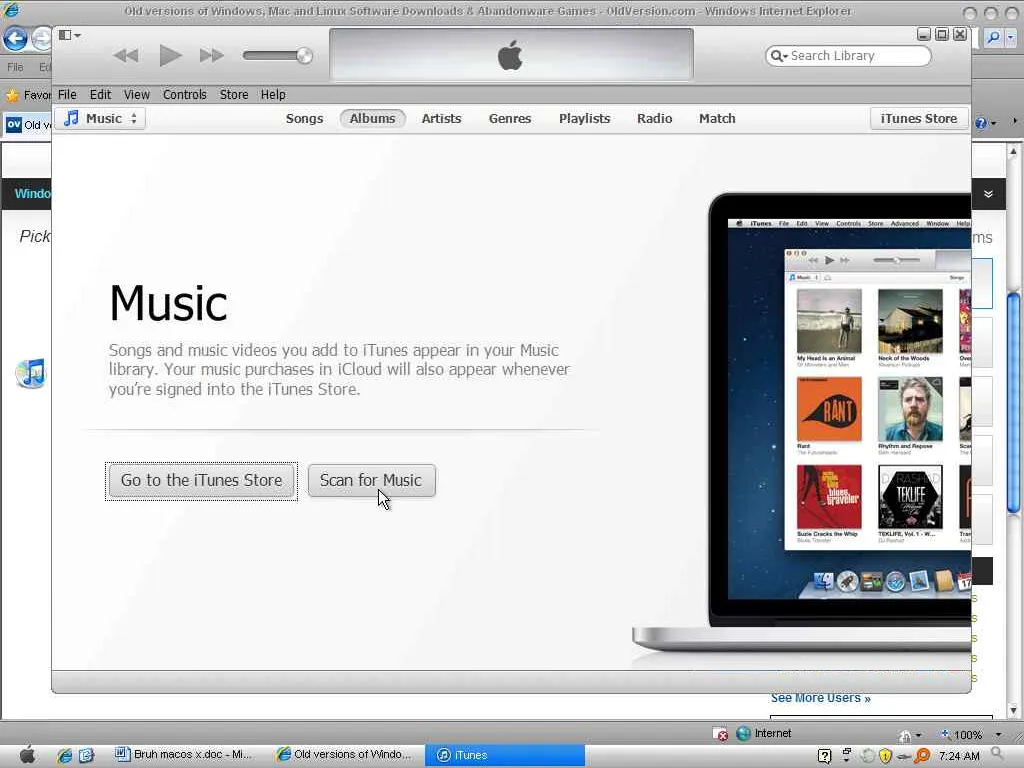1024x768 pixels.
Task: Click the Internet zone globe icon
Action: pyautogui.click(x=743, y=733)
